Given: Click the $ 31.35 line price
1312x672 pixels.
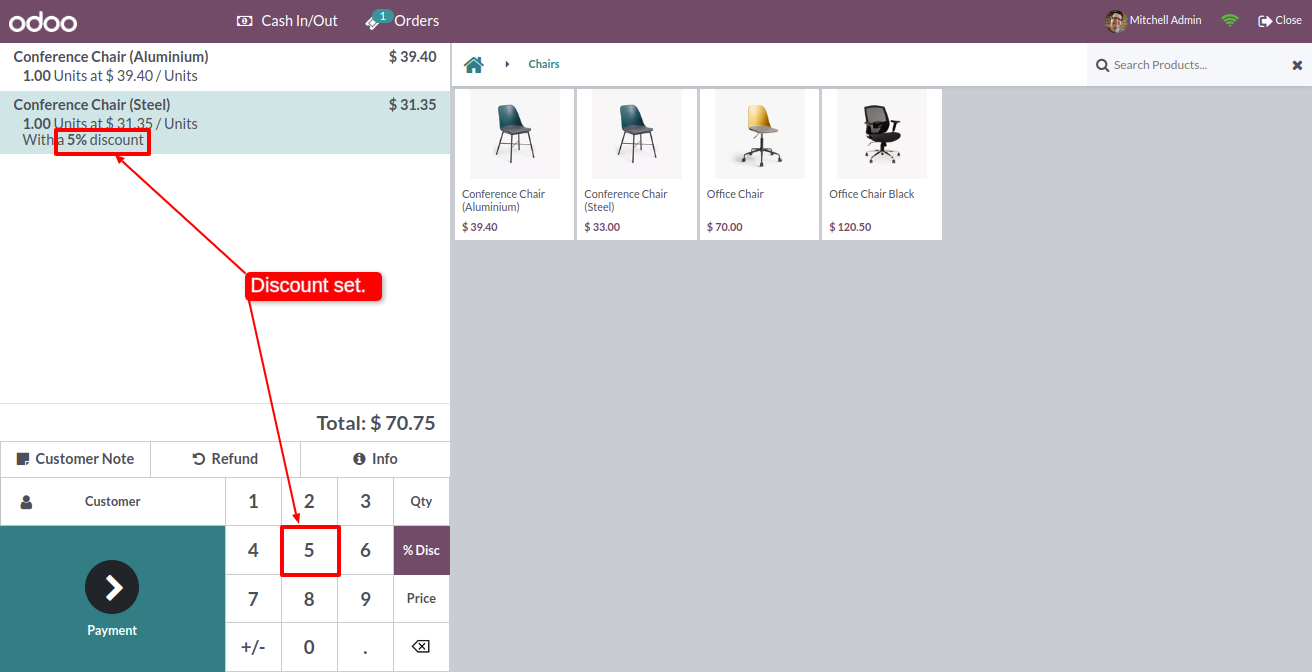Looking at the screenshot, I should (x=412, y=105).
